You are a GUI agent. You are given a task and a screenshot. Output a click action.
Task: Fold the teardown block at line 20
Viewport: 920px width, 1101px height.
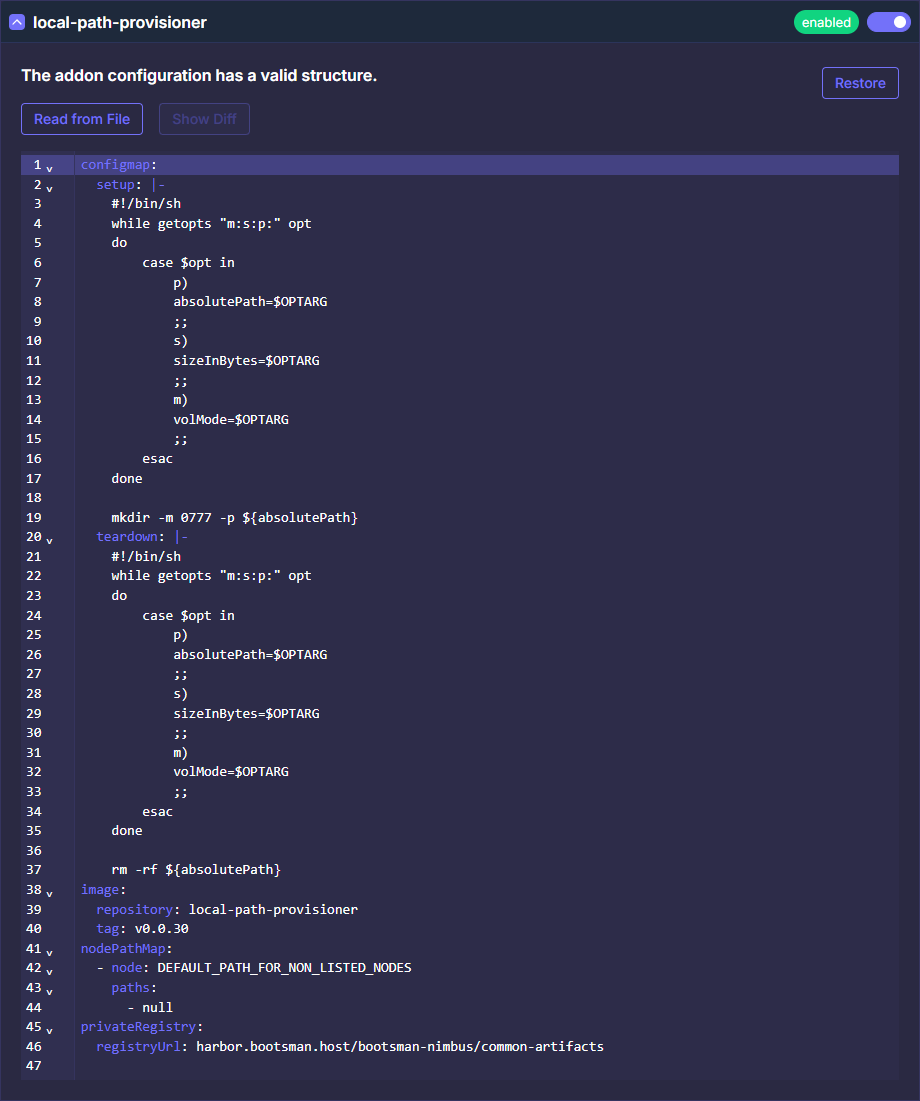50,540
